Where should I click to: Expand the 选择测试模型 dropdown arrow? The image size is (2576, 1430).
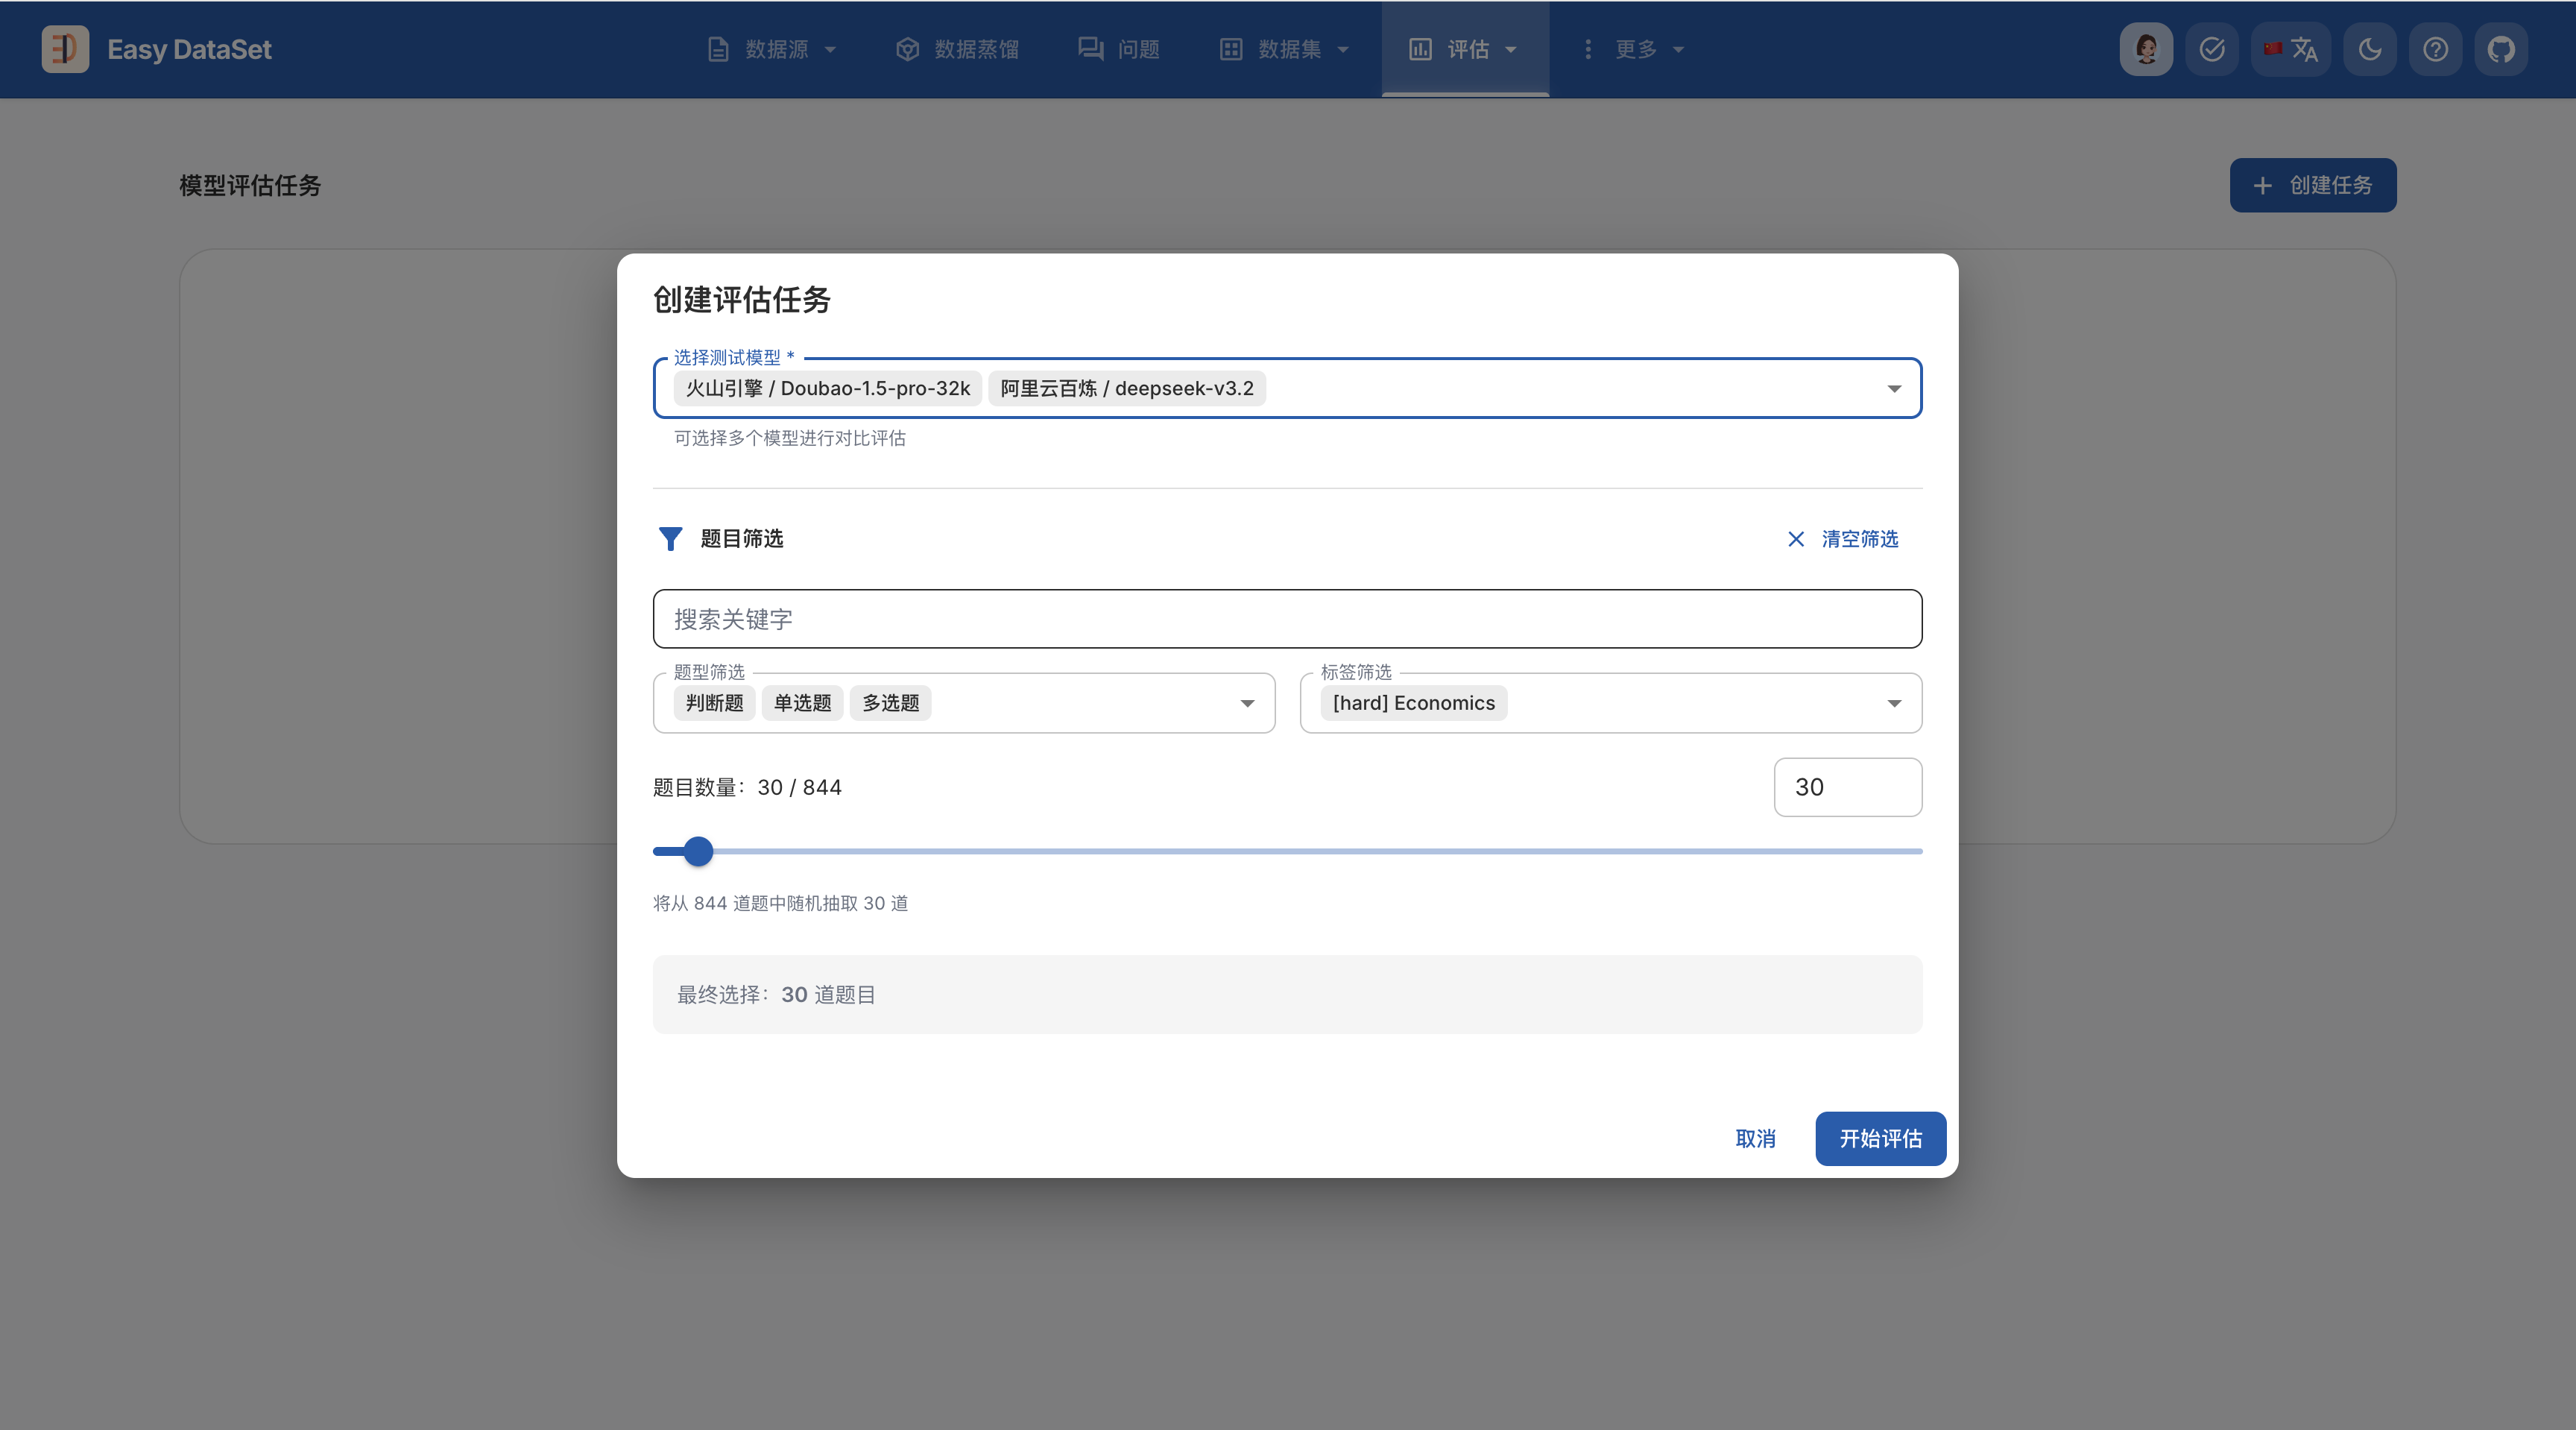(1894, 388)
